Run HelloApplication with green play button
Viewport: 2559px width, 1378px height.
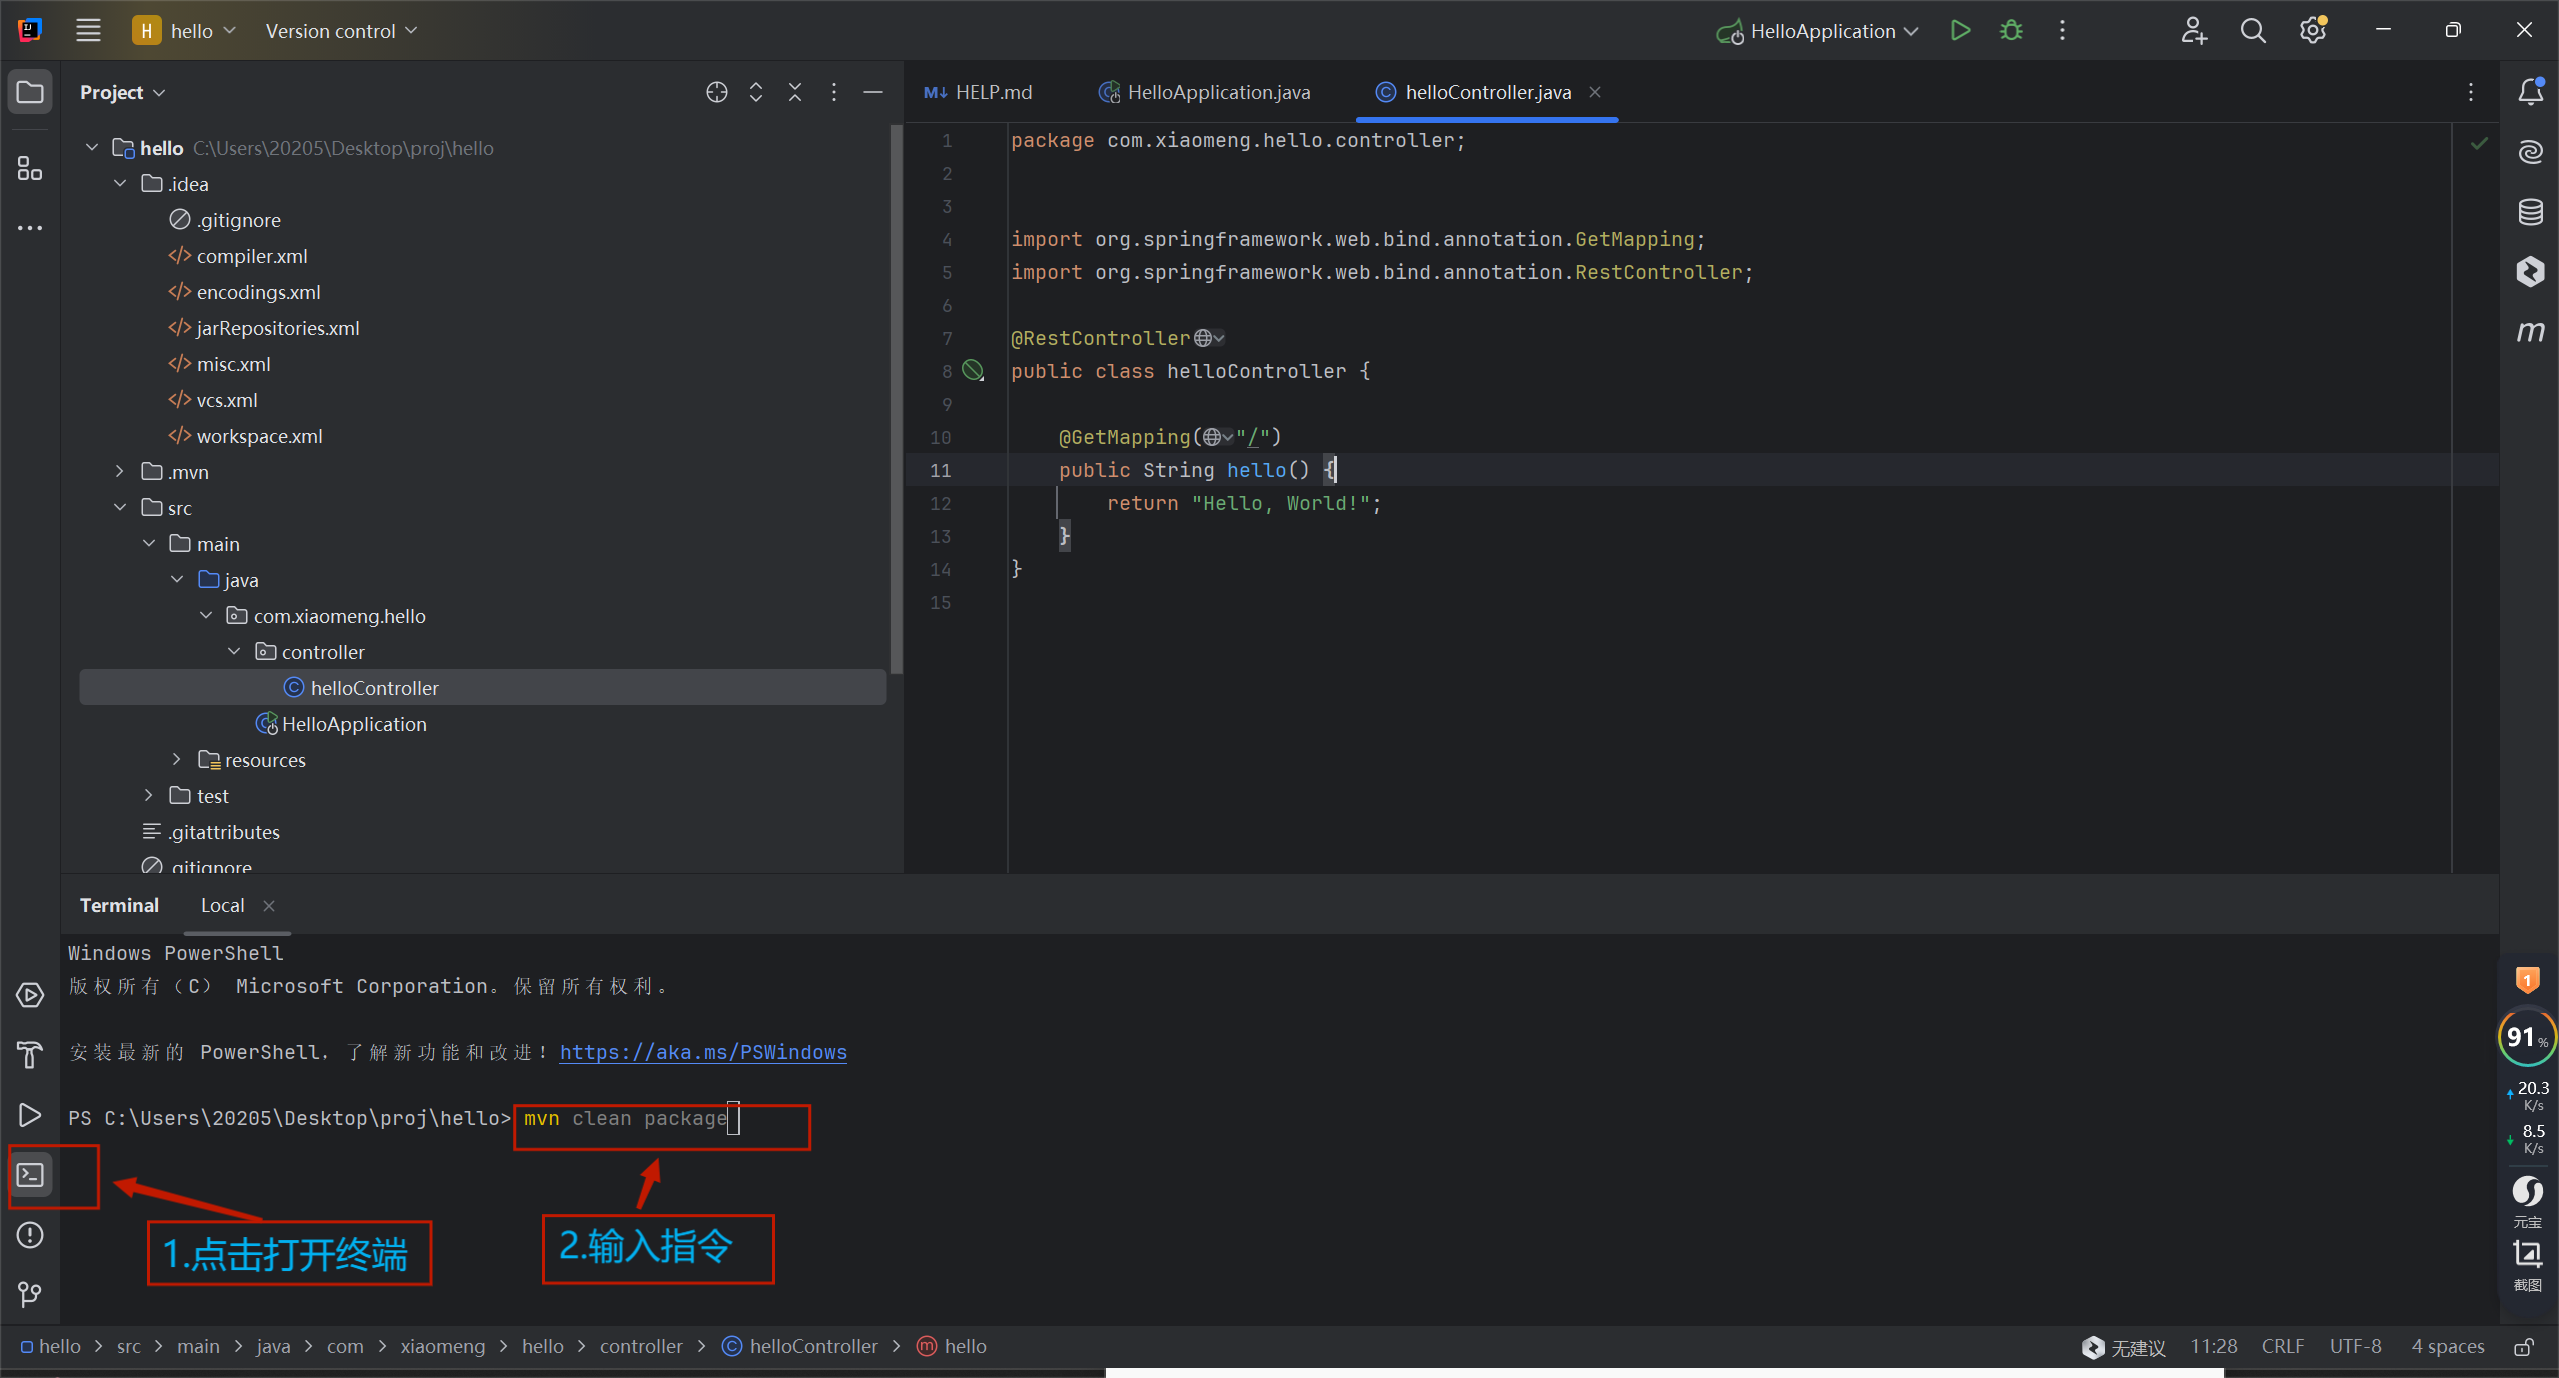[x=1960, y=31]
